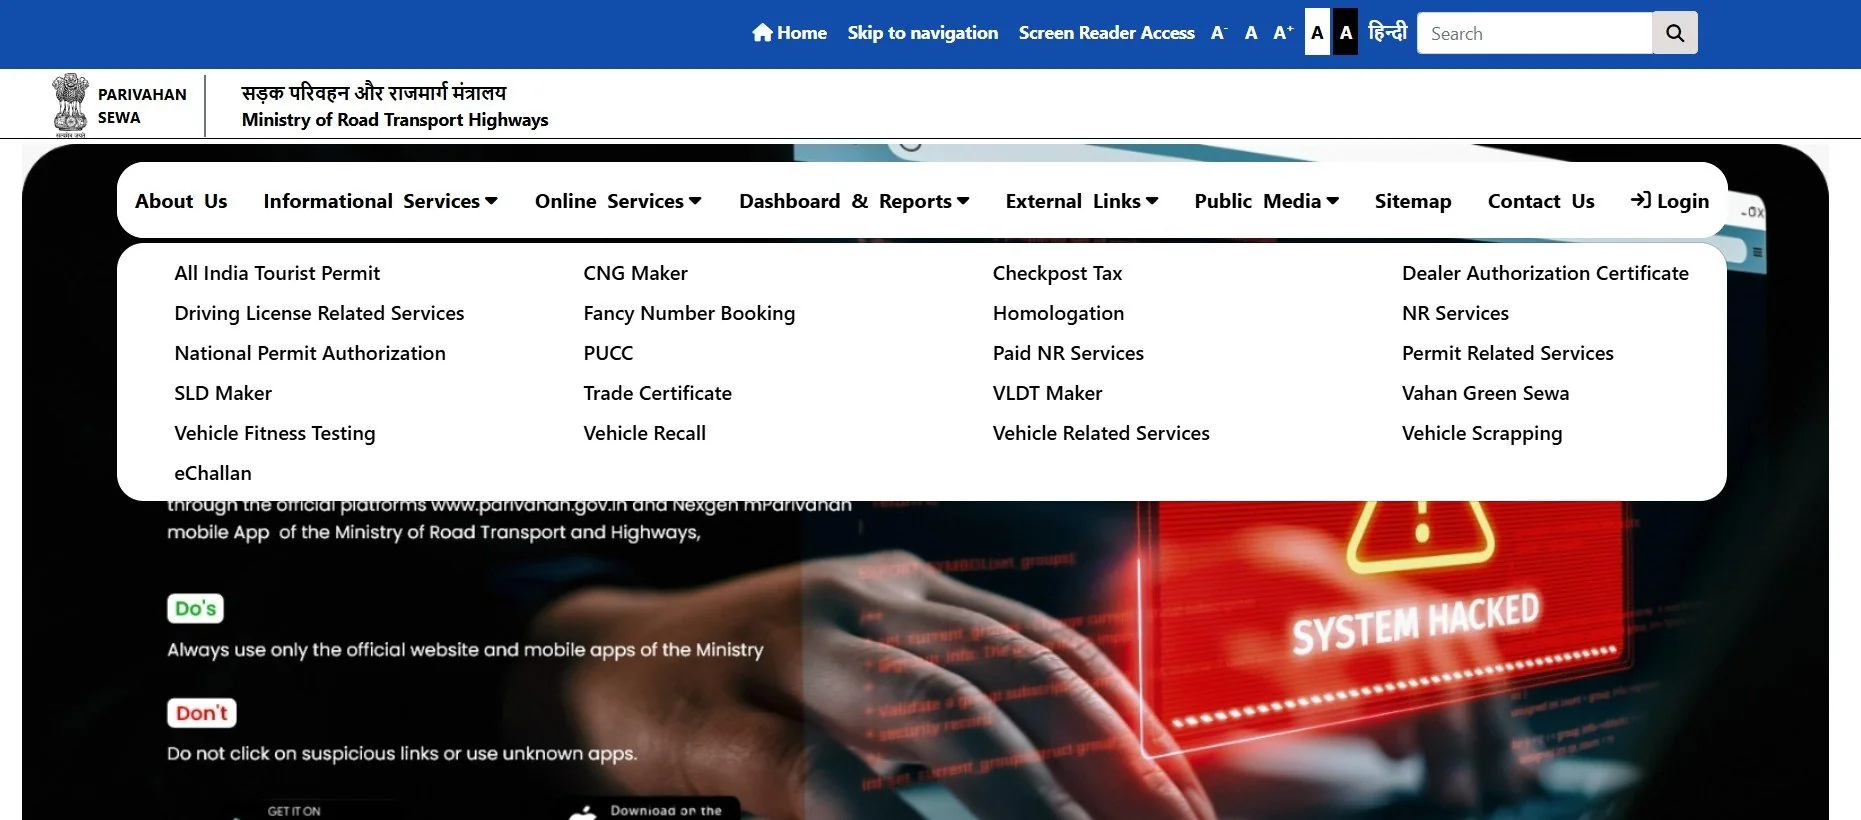Open Contact Us menu item
The width and height of the screenshot is (1861, 820).
1541,201
